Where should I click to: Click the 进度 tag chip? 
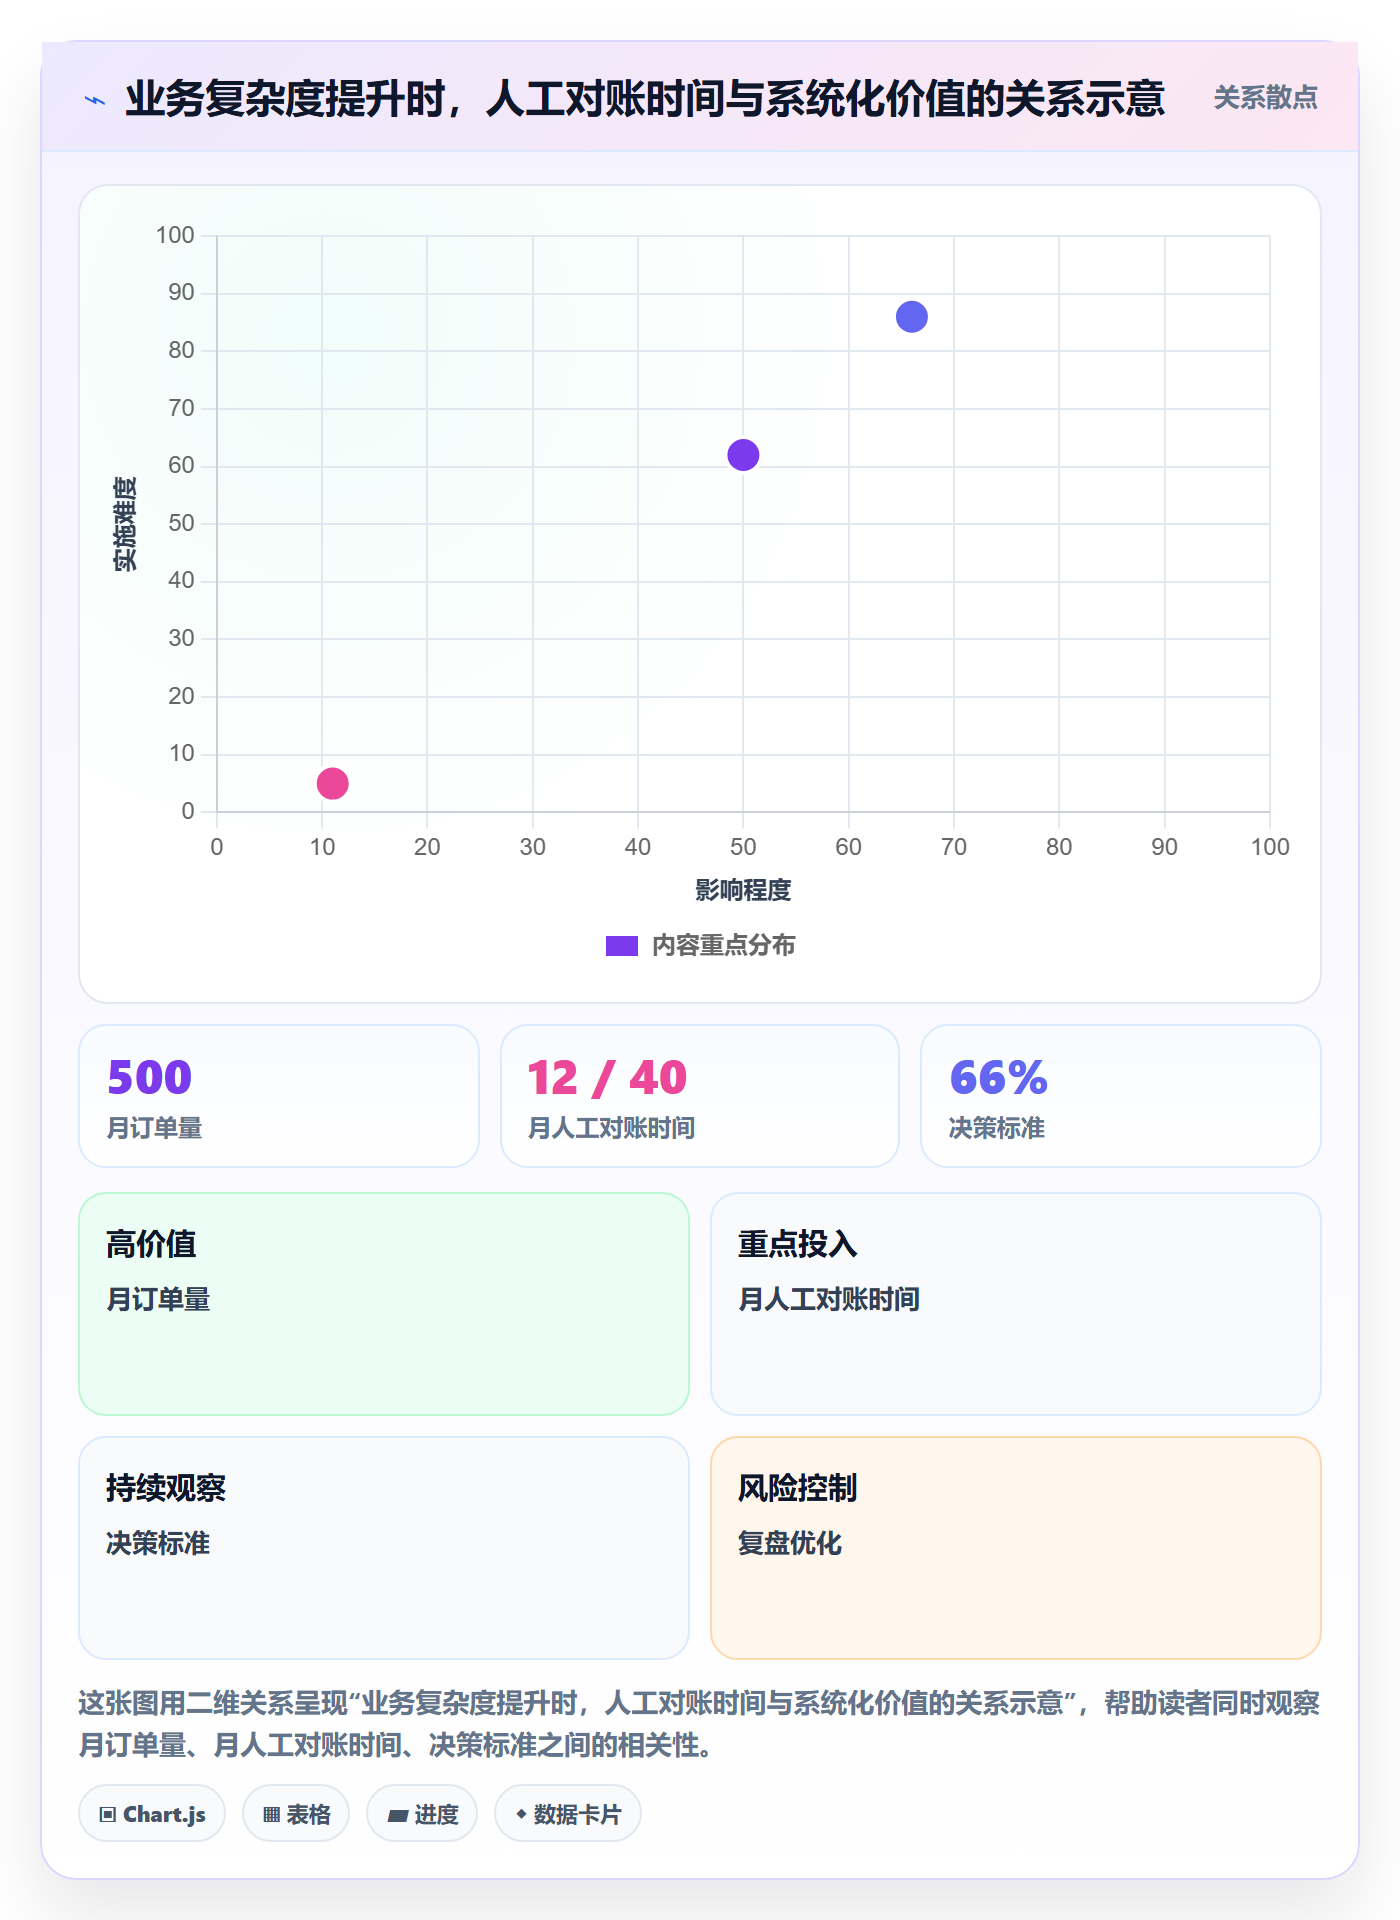pos(422,1814)
